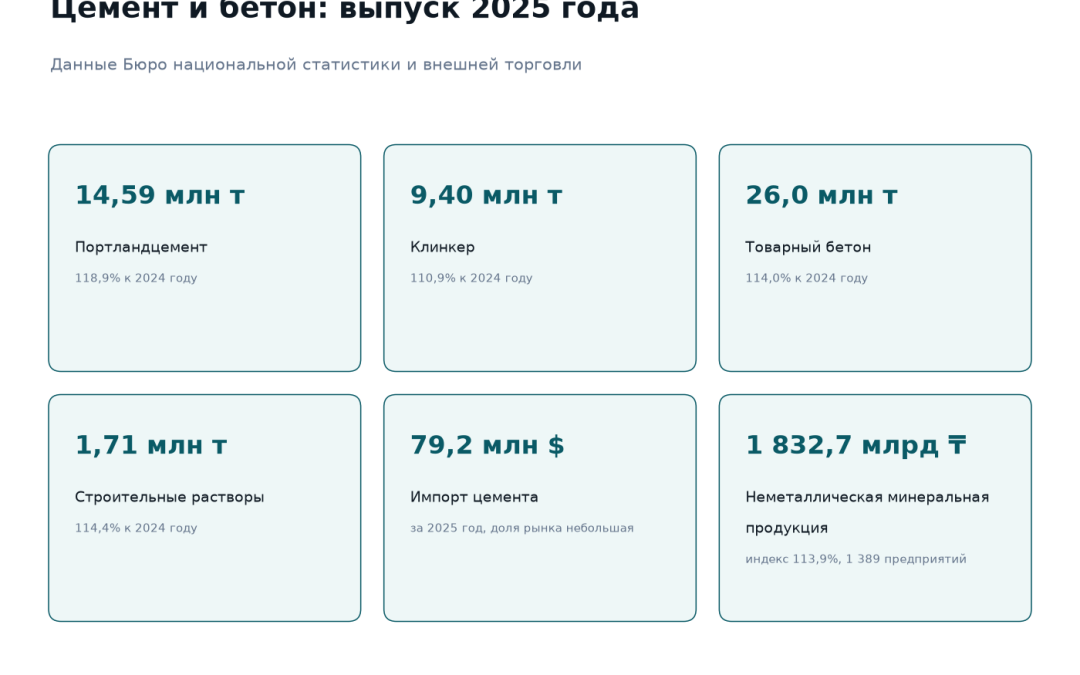This screenshot has height=675, width=1080.
Task: Click '118,9% к 2024 году' note
Action: pos(136,278)
